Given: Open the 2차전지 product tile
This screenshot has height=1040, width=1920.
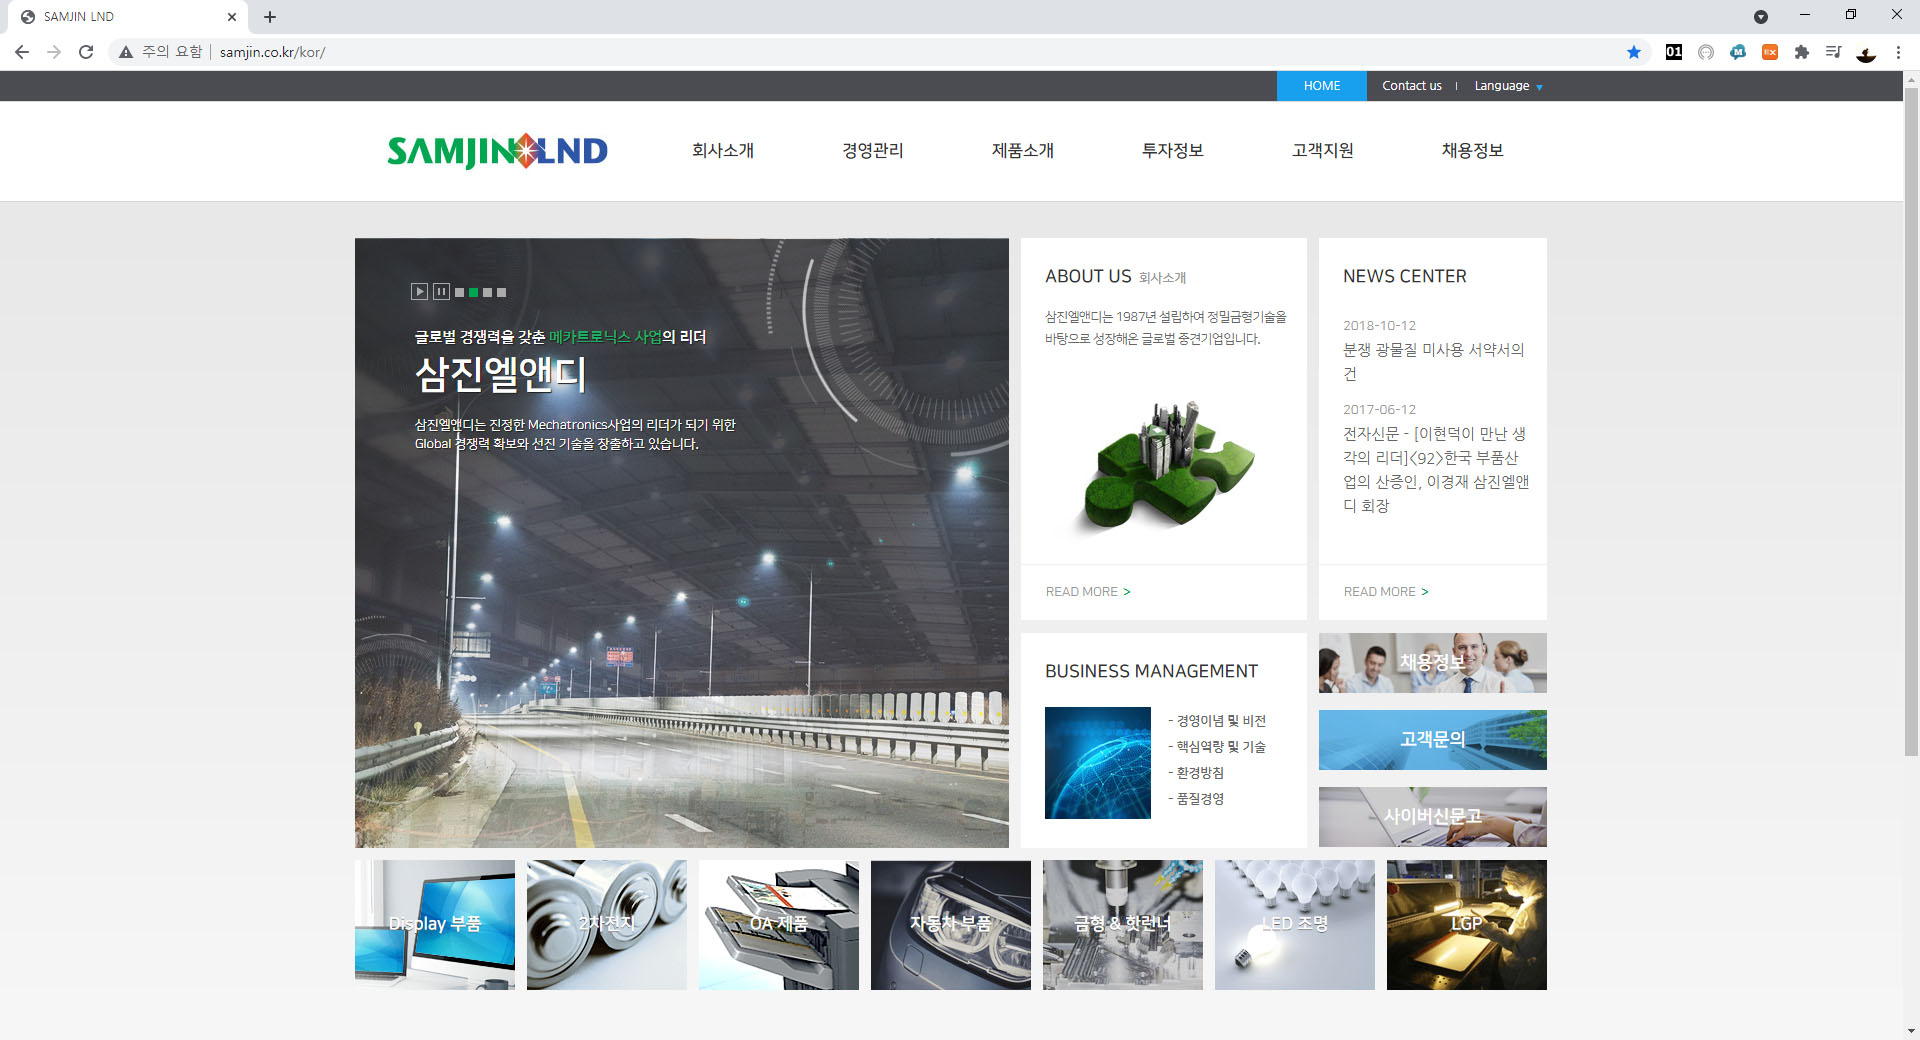Looking at the screenshot, I should pos(607,925).
